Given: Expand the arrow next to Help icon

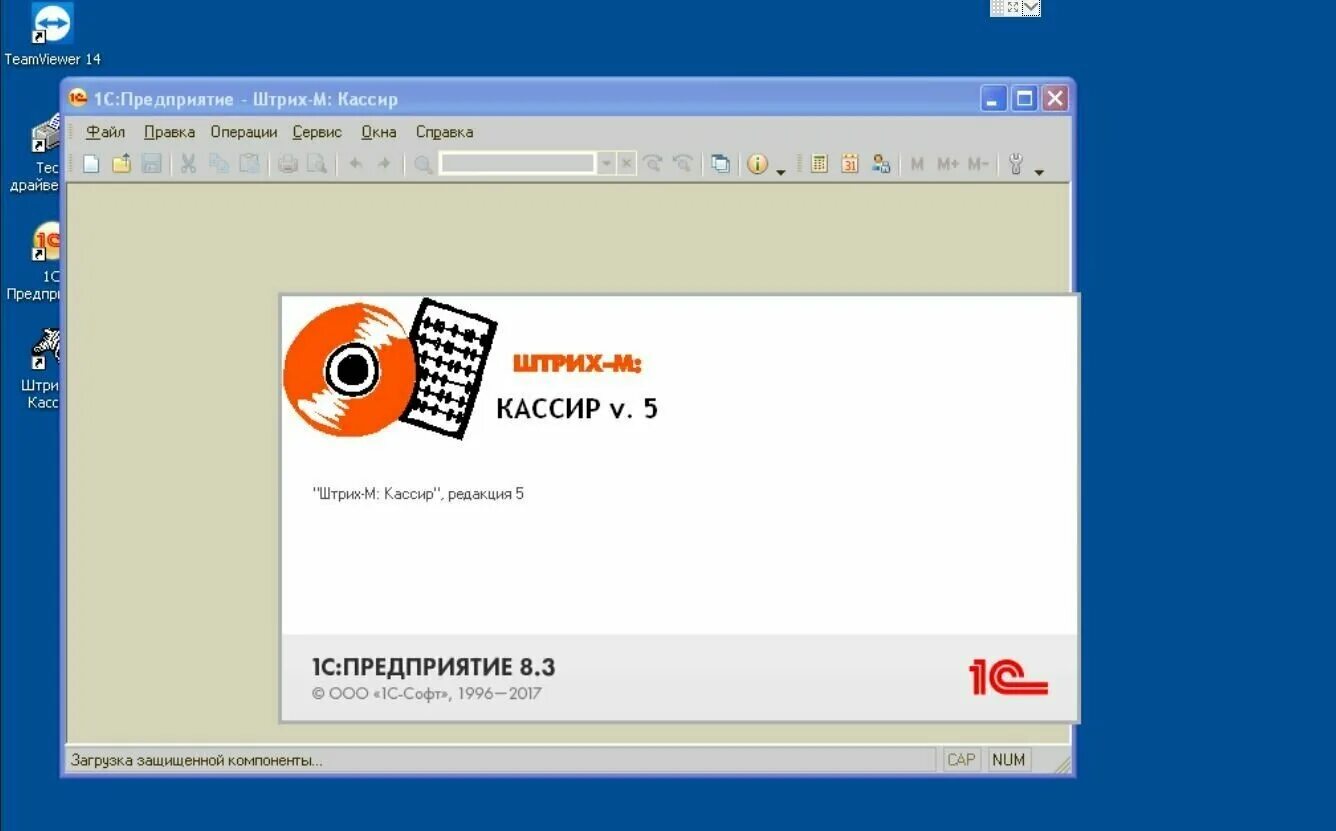Looking at the screenshot, I should [x=780, y=172].
